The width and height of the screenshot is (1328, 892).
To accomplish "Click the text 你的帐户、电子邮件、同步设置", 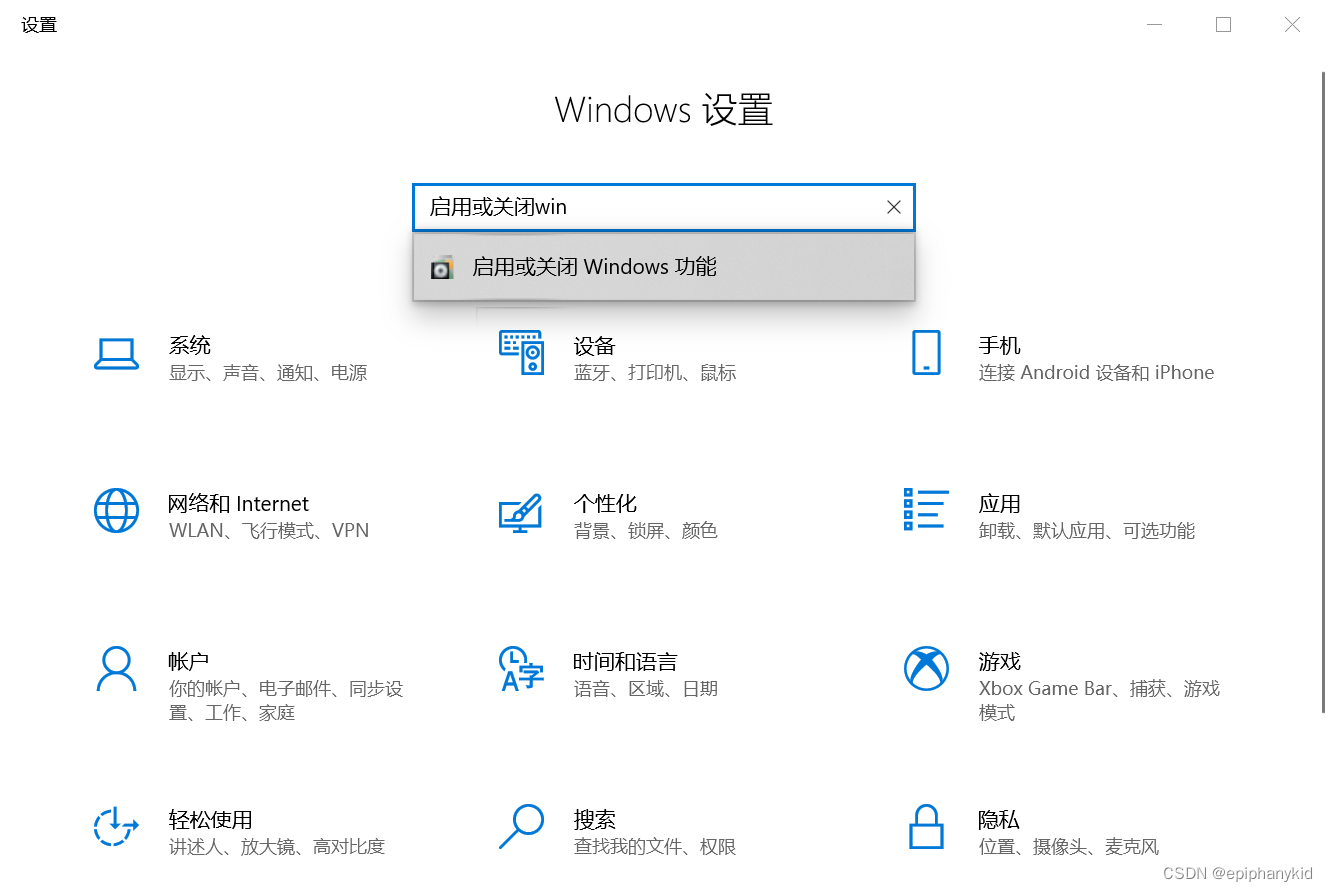I will coord(286,700).
